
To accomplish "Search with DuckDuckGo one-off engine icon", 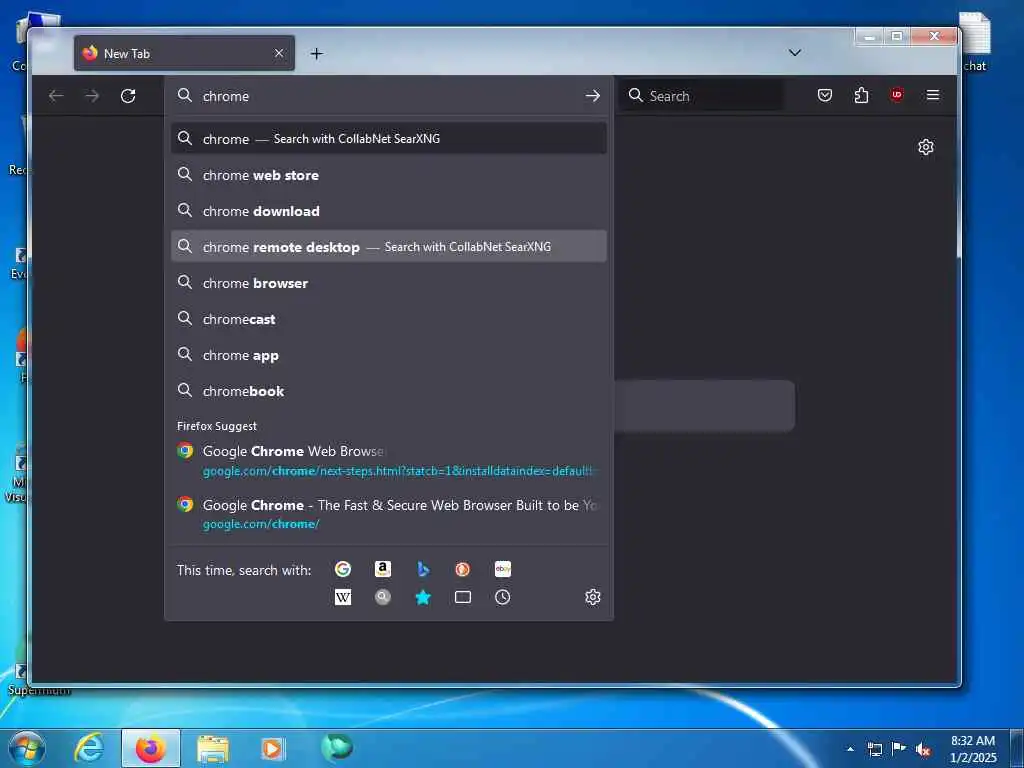I will [x=462, y=569].
